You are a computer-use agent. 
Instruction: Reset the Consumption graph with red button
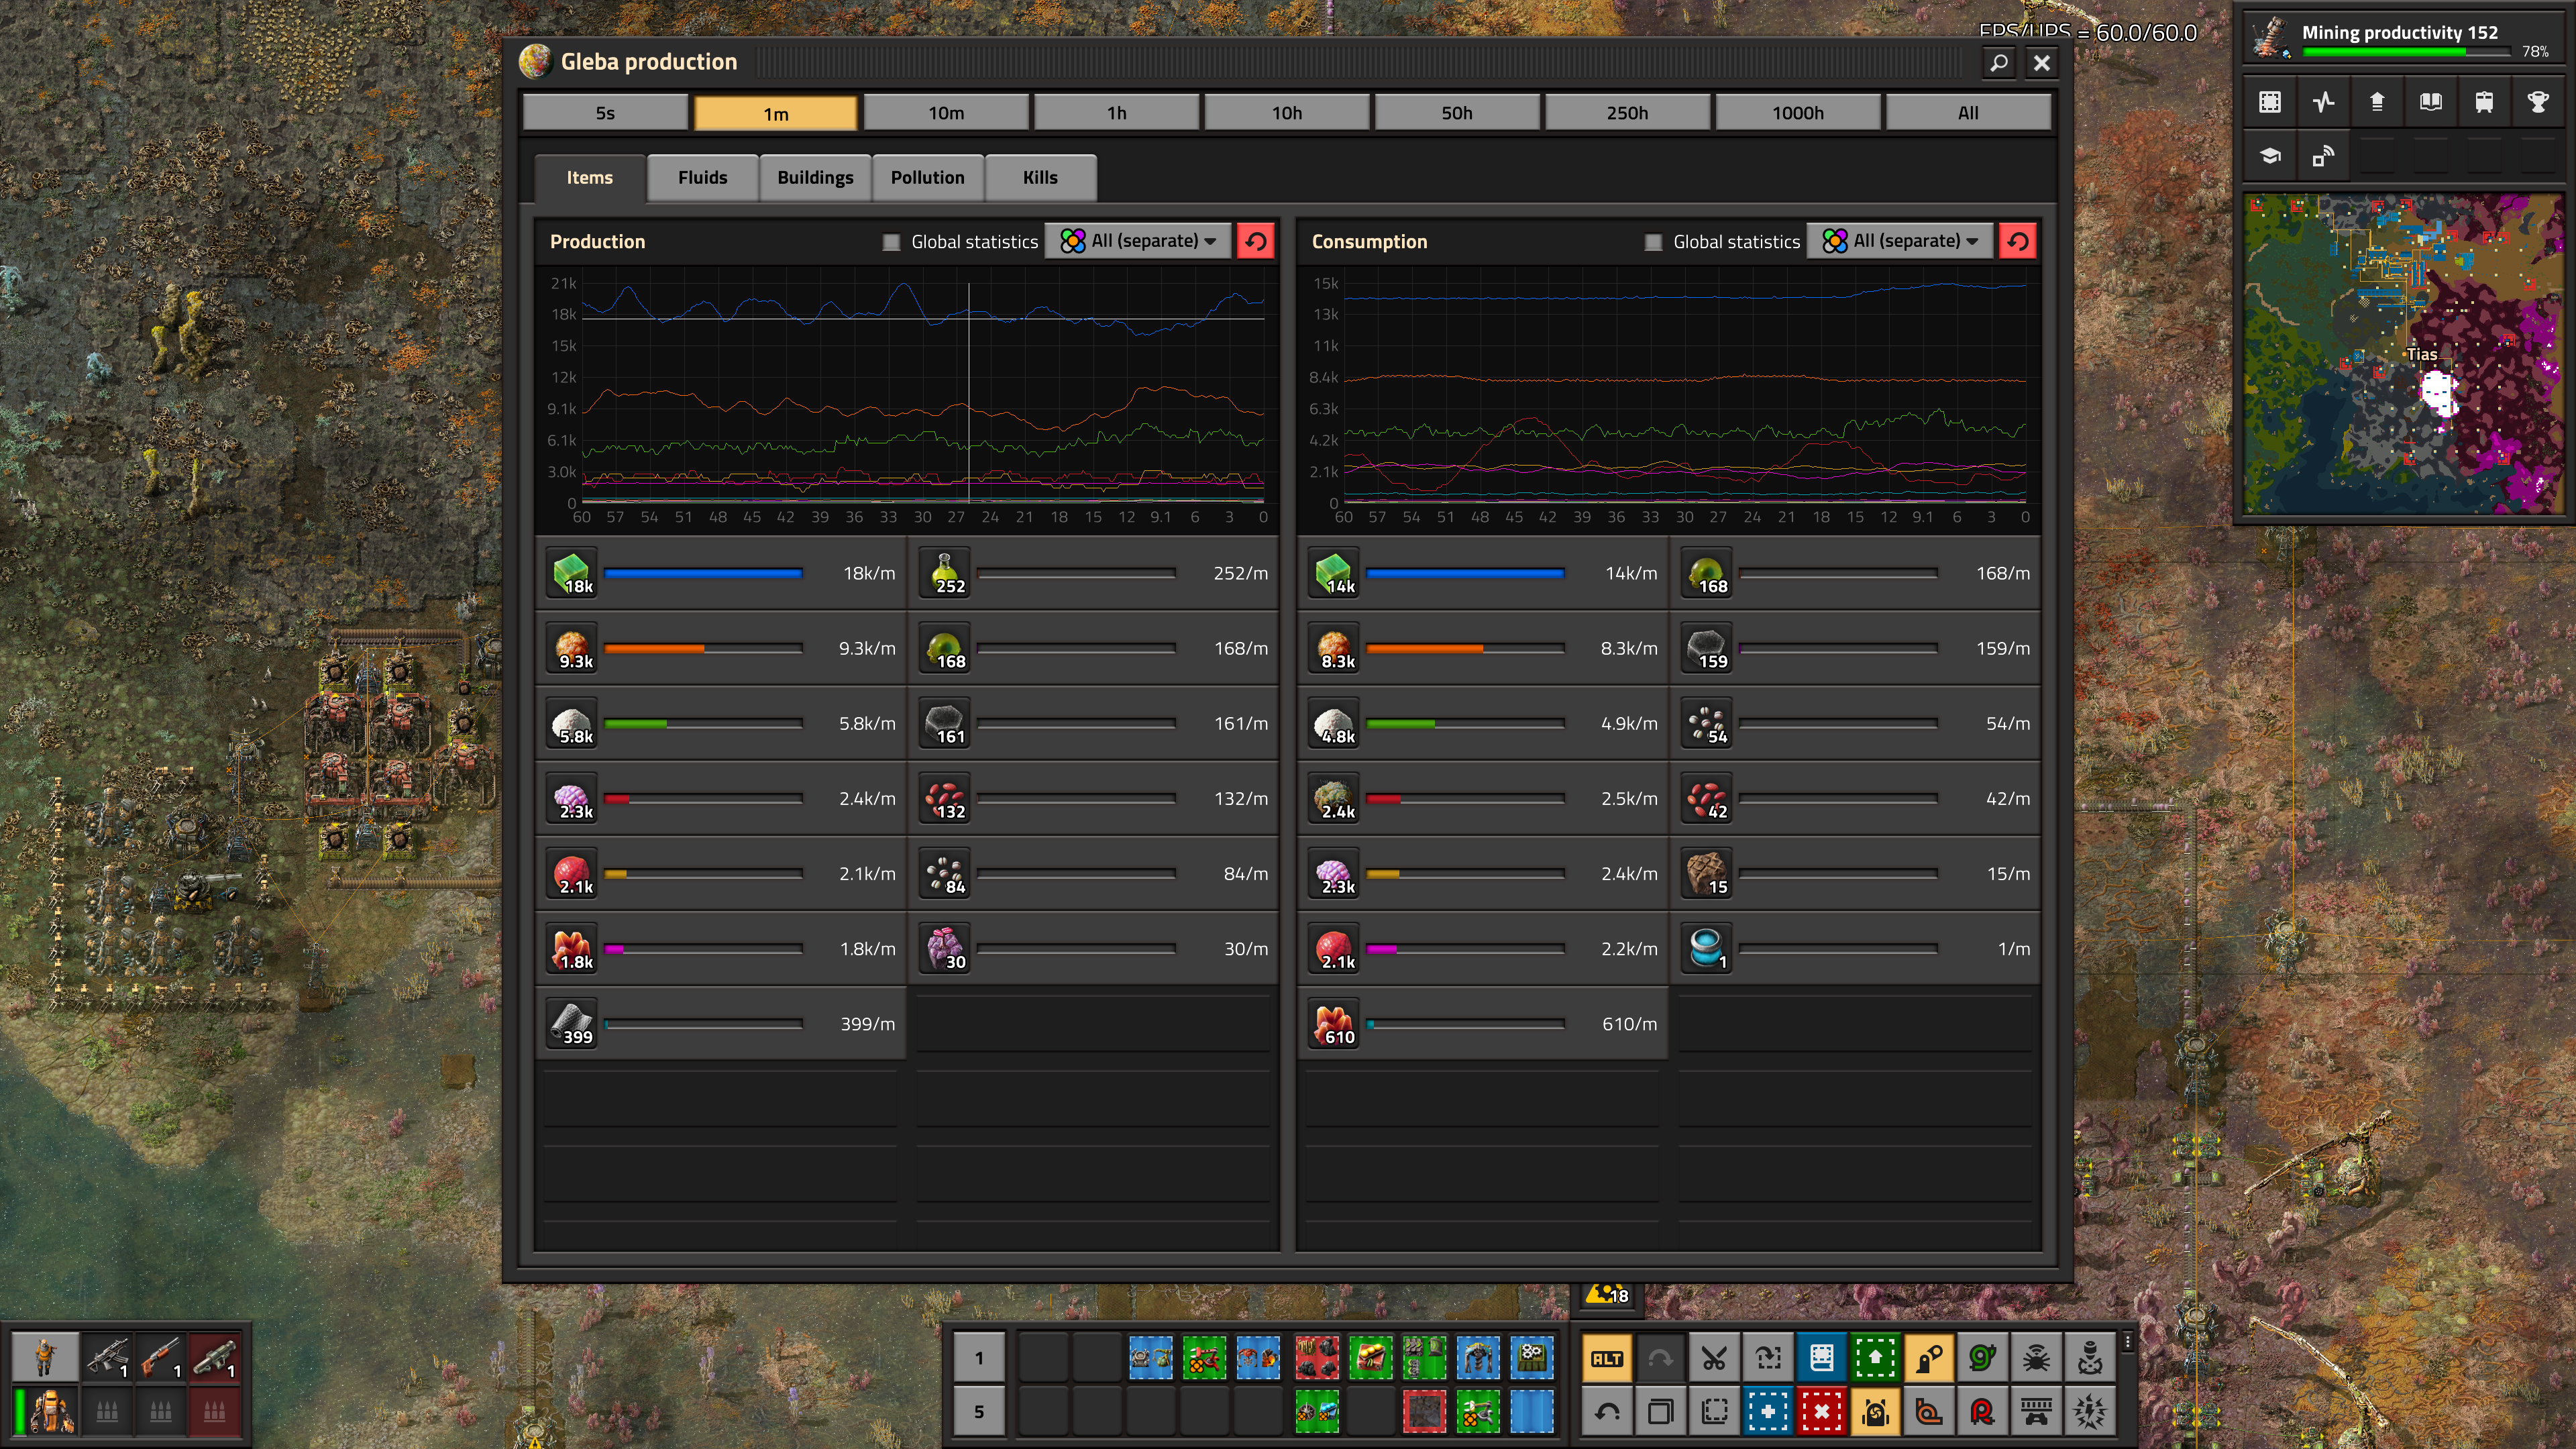pyautogui.click(x=2018, y=241)
